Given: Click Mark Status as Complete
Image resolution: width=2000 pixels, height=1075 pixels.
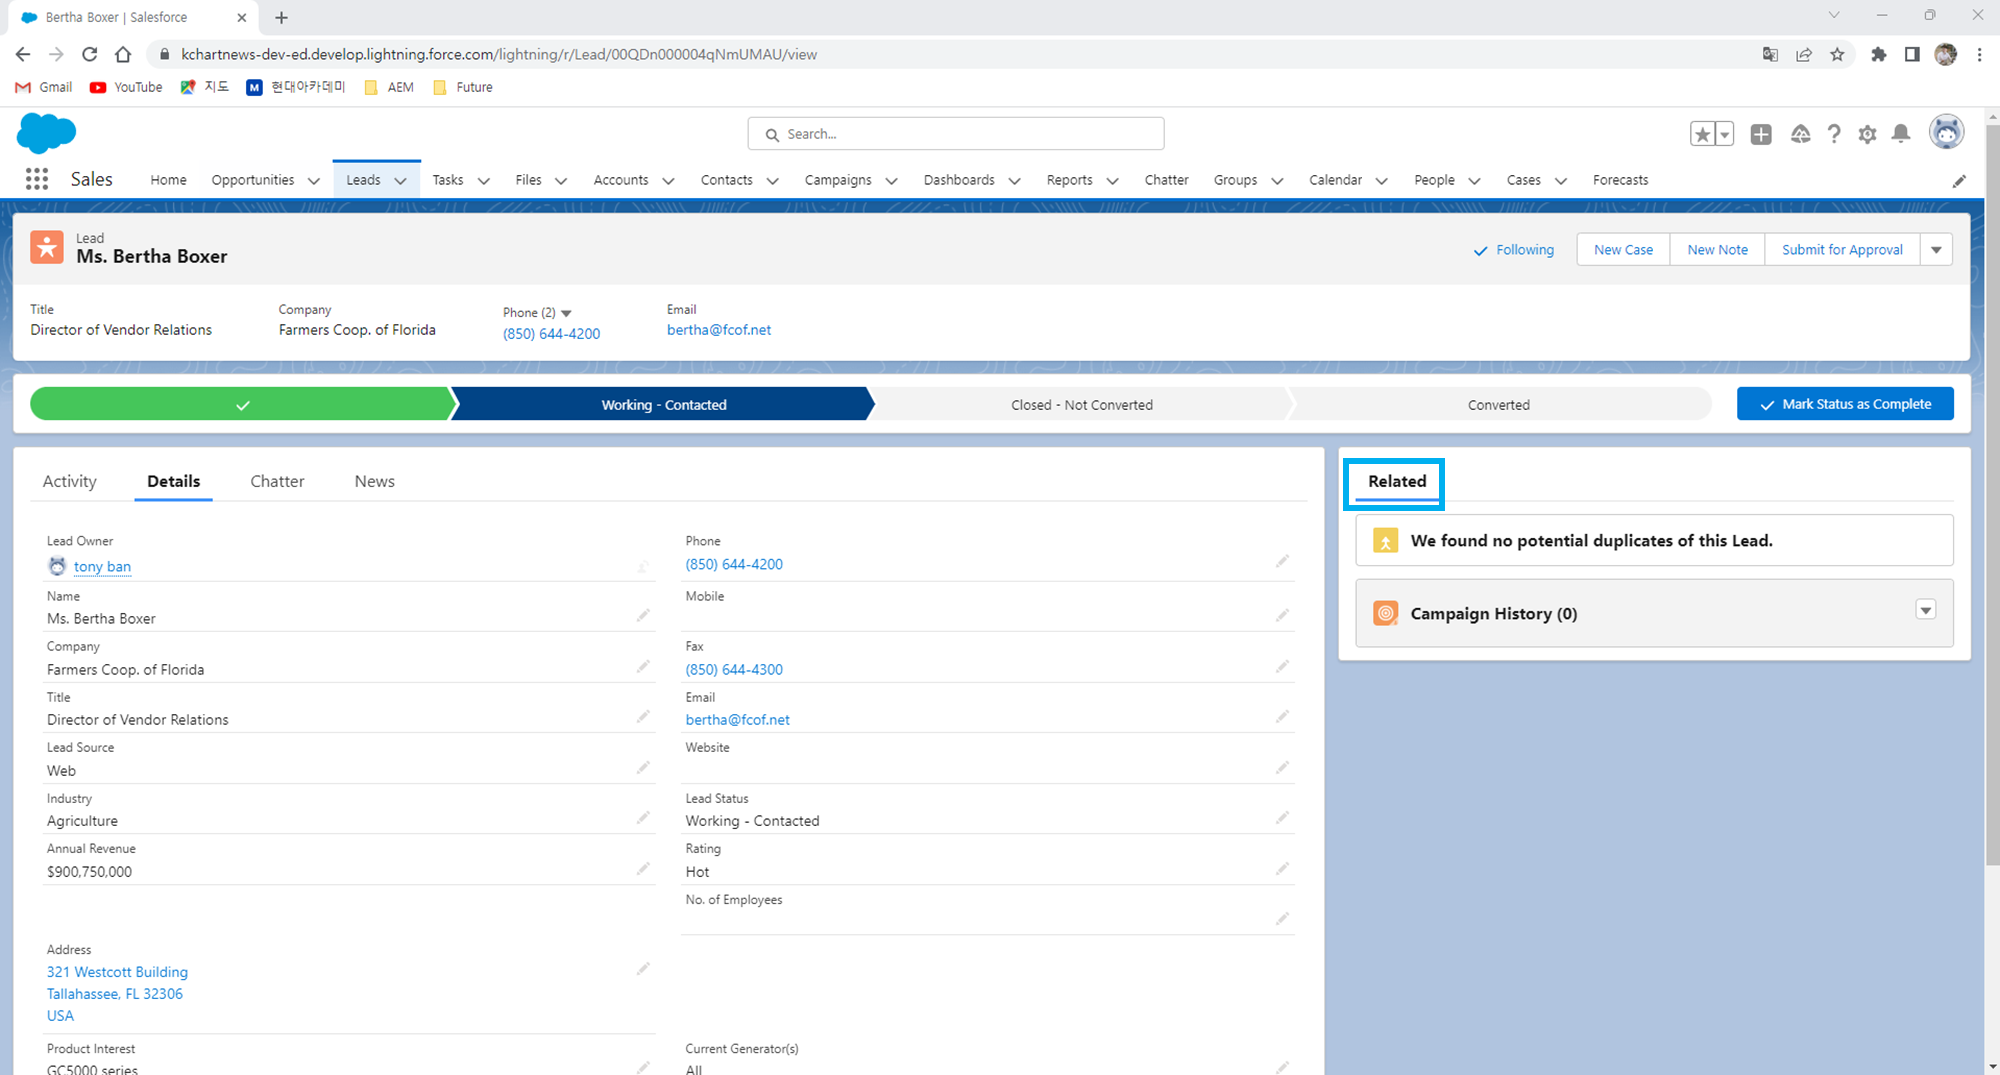Looking at the screenshot, I should pyautogui.click(x=1845, y=404).
